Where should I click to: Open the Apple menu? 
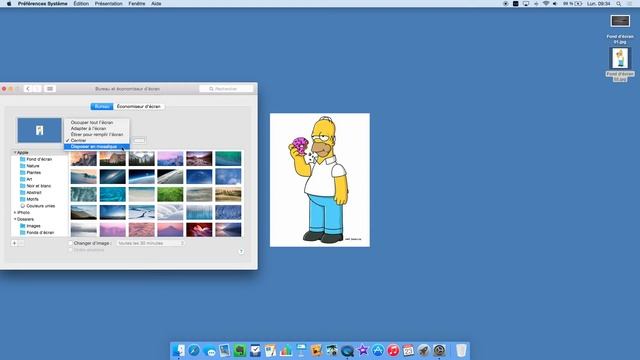point(9,3)
